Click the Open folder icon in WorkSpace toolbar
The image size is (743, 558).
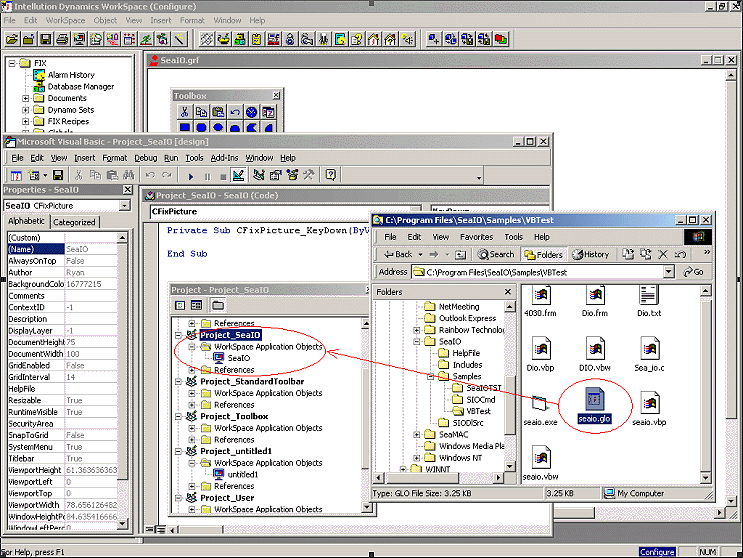pos(12,39)
